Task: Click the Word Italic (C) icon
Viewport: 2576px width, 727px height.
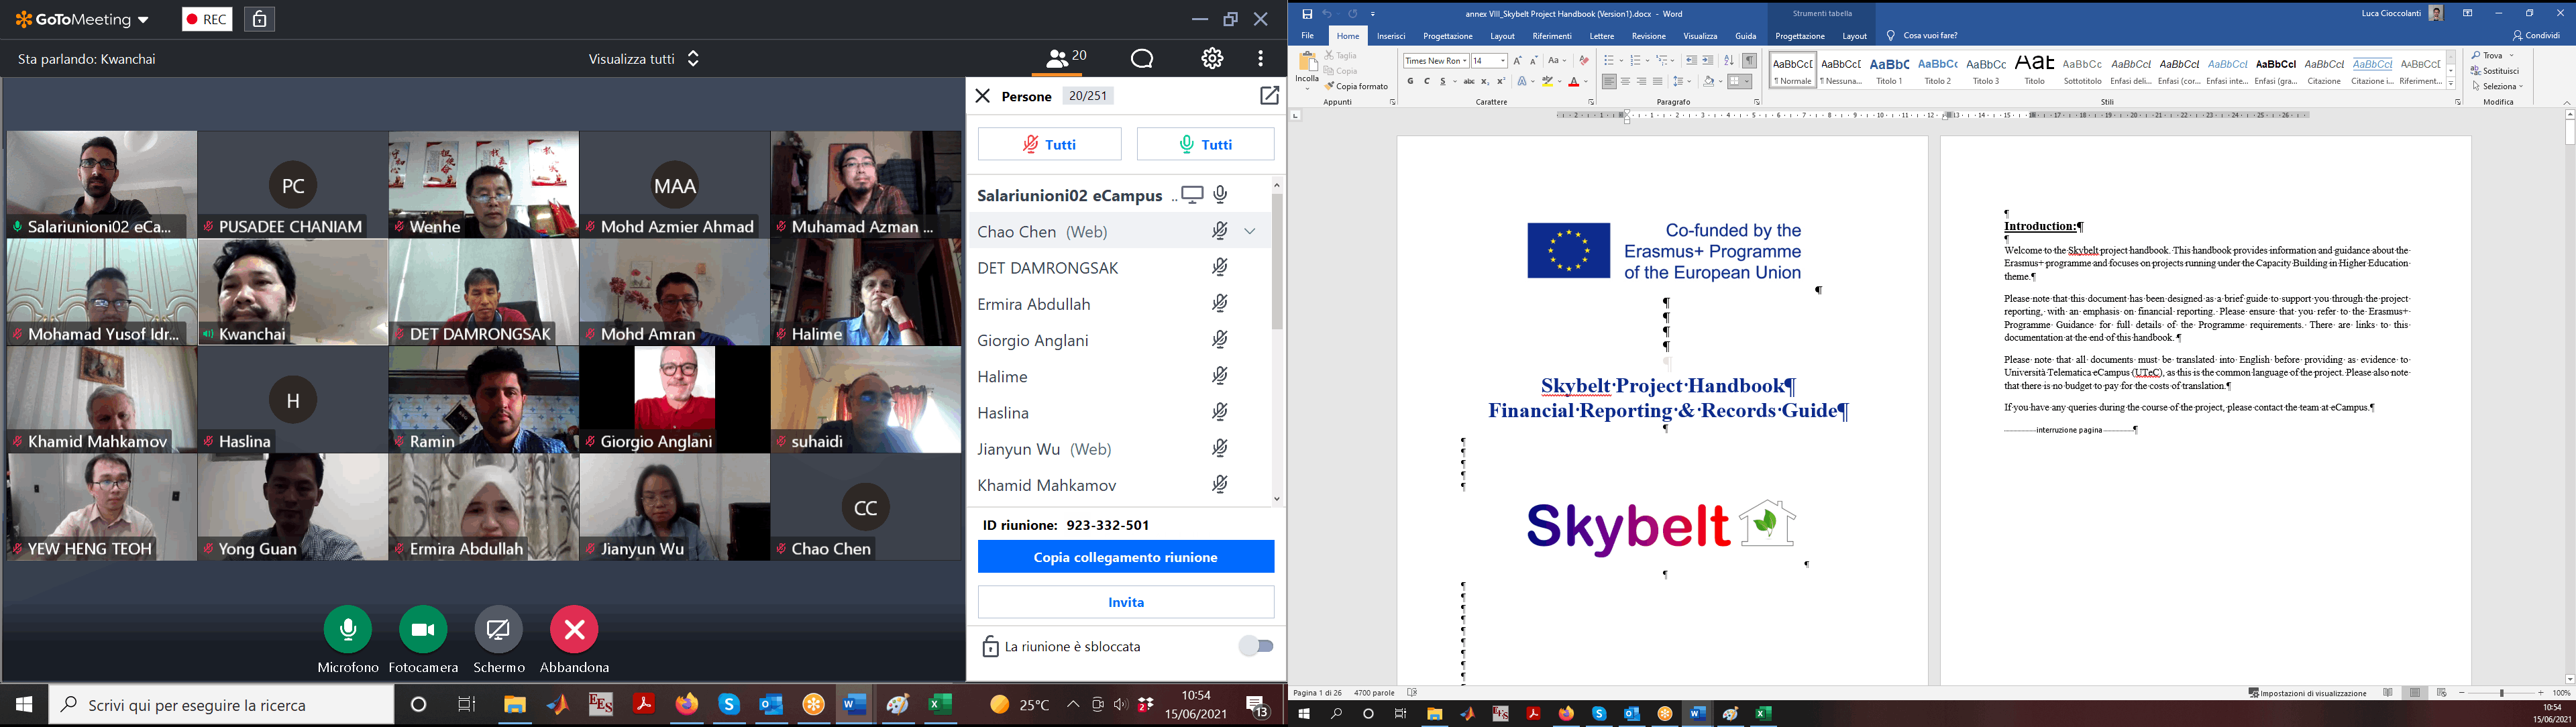Action: click(x=1427, y=81)
